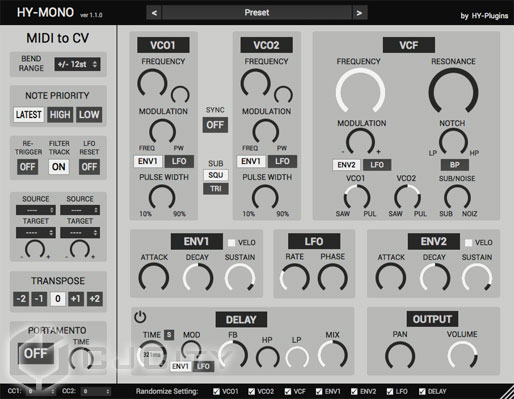514x399 pixels.
Task: Open the right modulation Source dropdown
Action: tap(80, 210)
